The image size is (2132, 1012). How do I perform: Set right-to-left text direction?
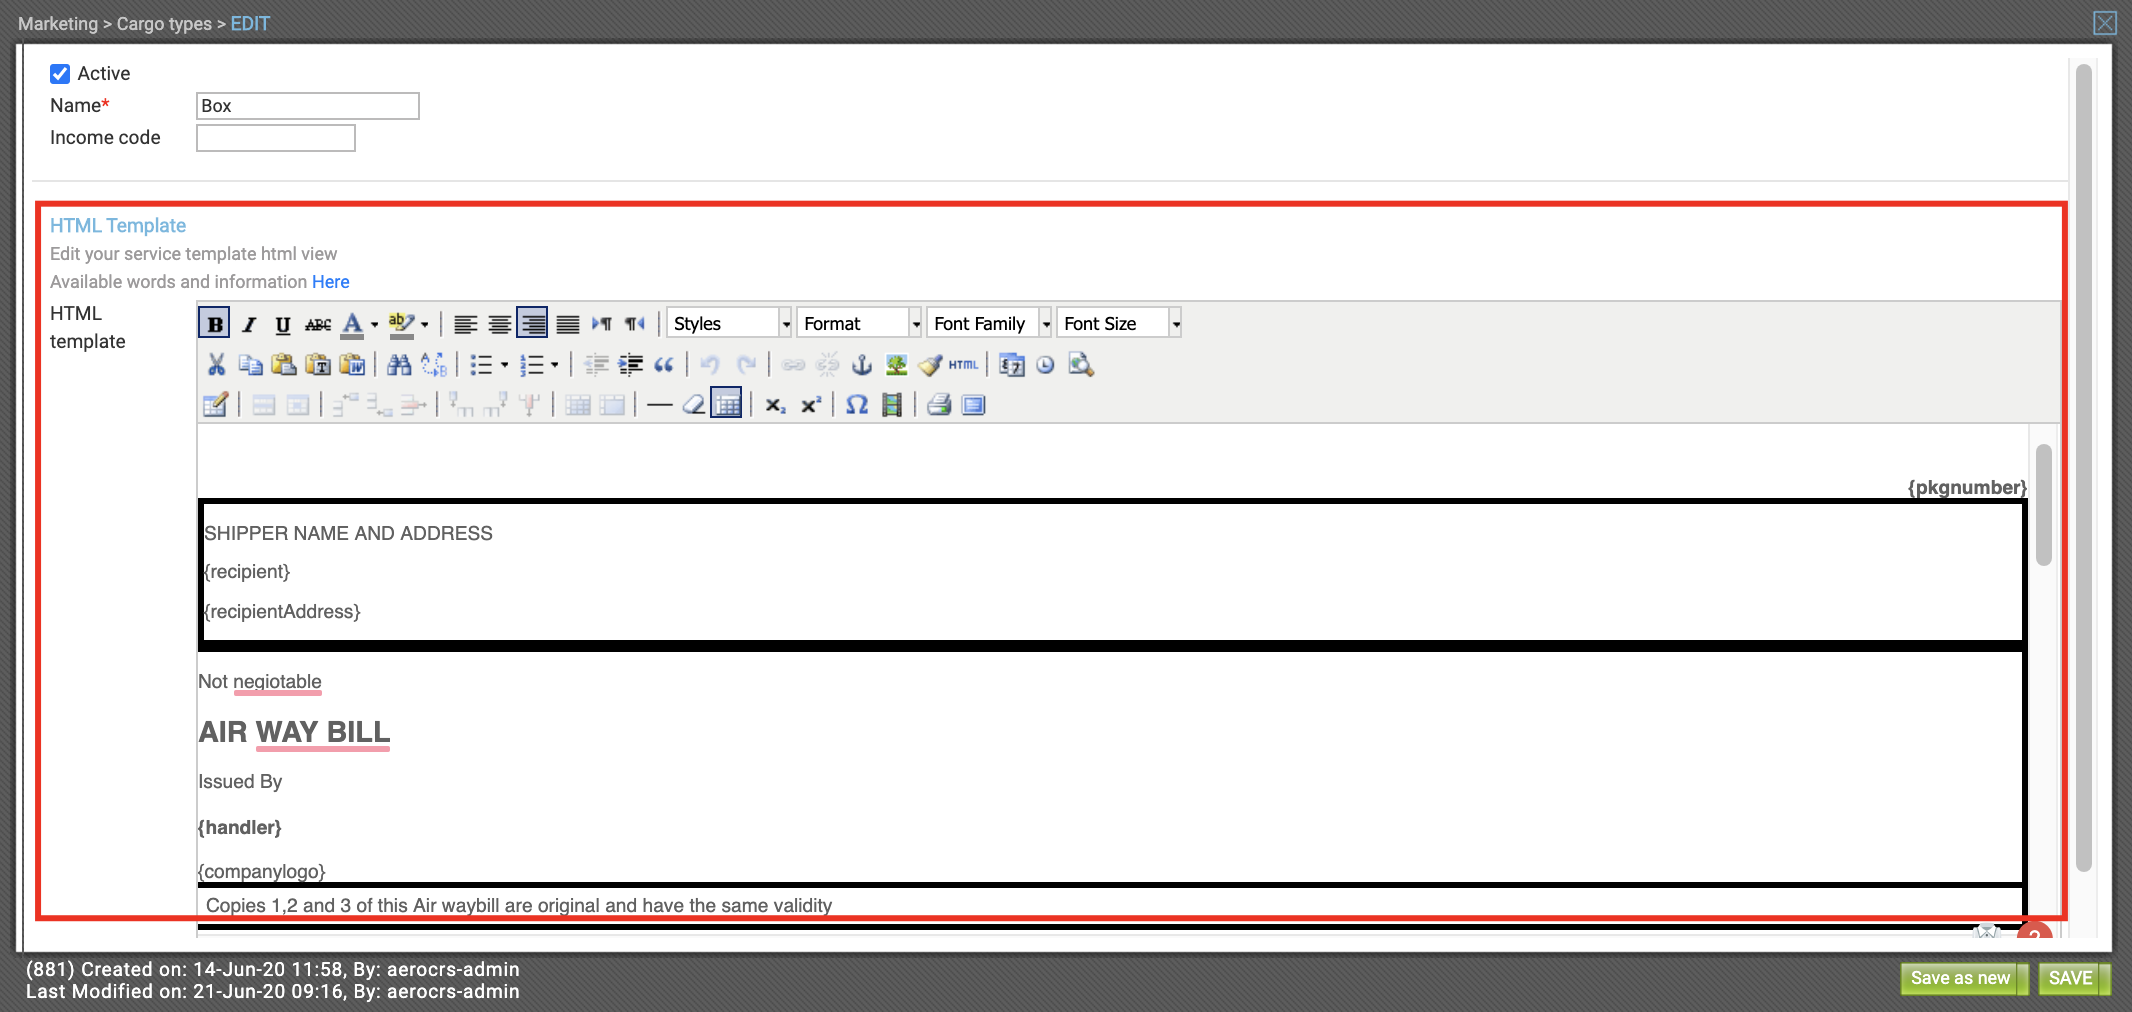635,323
